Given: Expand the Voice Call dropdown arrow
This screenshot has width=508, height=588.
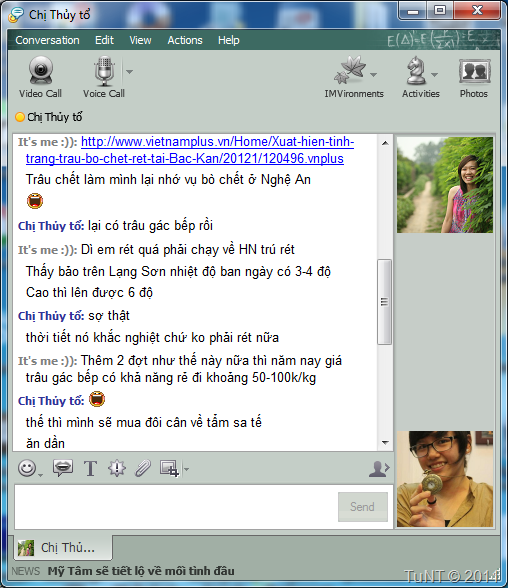Looking at the screenshot, I should point(129,71).
